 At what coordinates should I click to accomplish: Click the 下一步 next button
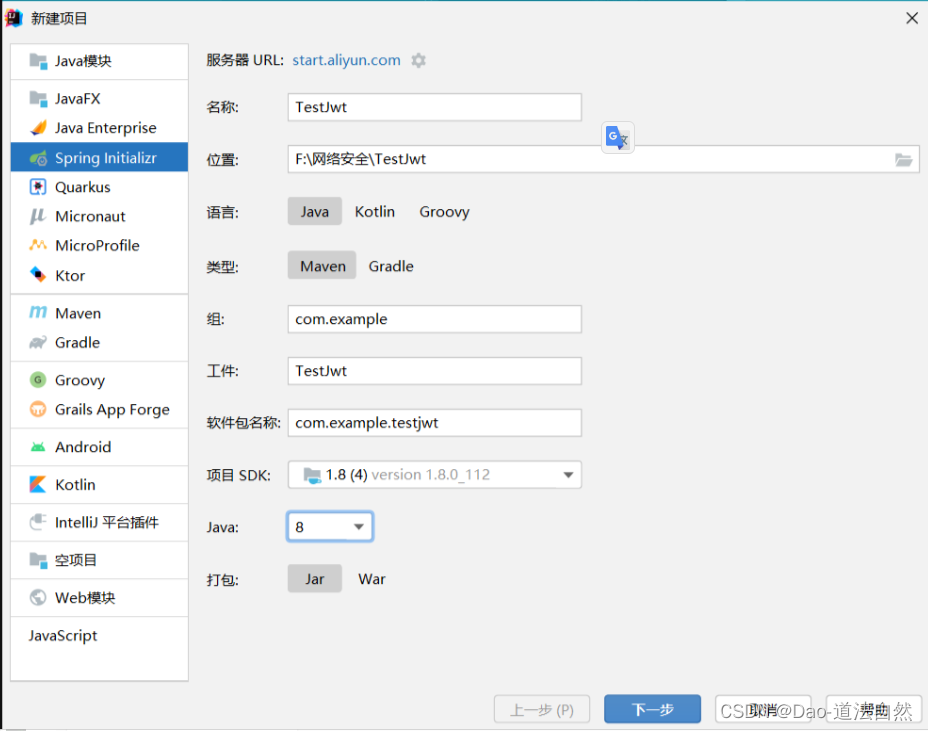[x=652, y=709]
